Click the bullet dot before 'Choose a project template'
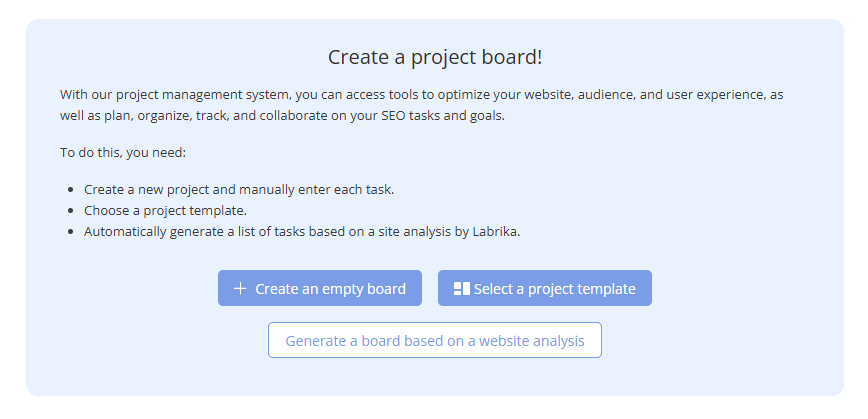Image resolution: width=868 pixels, height=419 pixels. click(71, 210)
